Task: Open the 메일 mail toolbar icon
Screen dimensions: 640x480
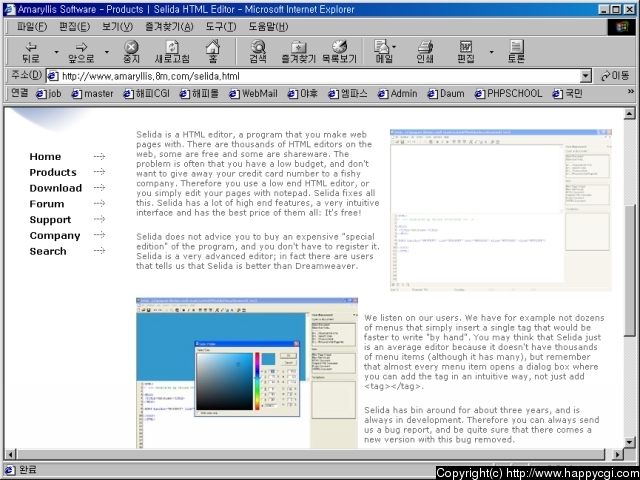Action: 384,52
